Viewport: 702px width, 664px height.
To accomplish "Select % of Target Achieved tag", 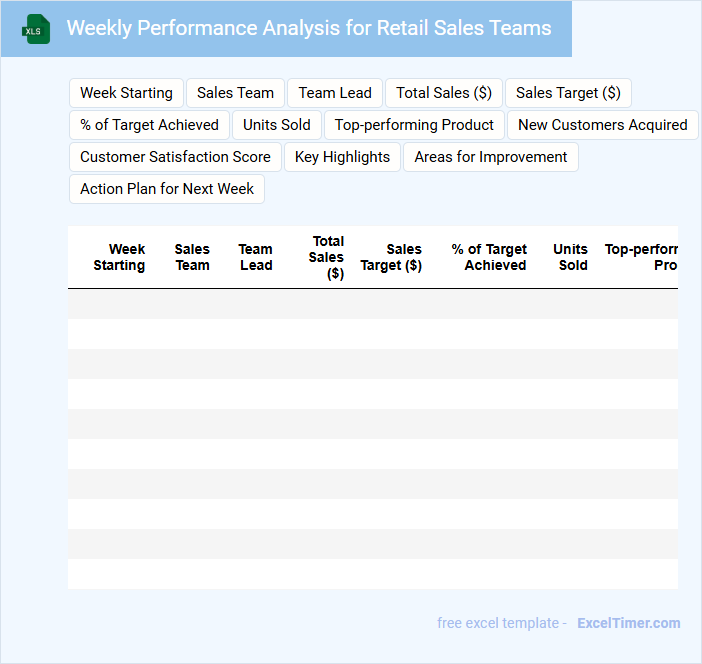I will coord(149,125).
